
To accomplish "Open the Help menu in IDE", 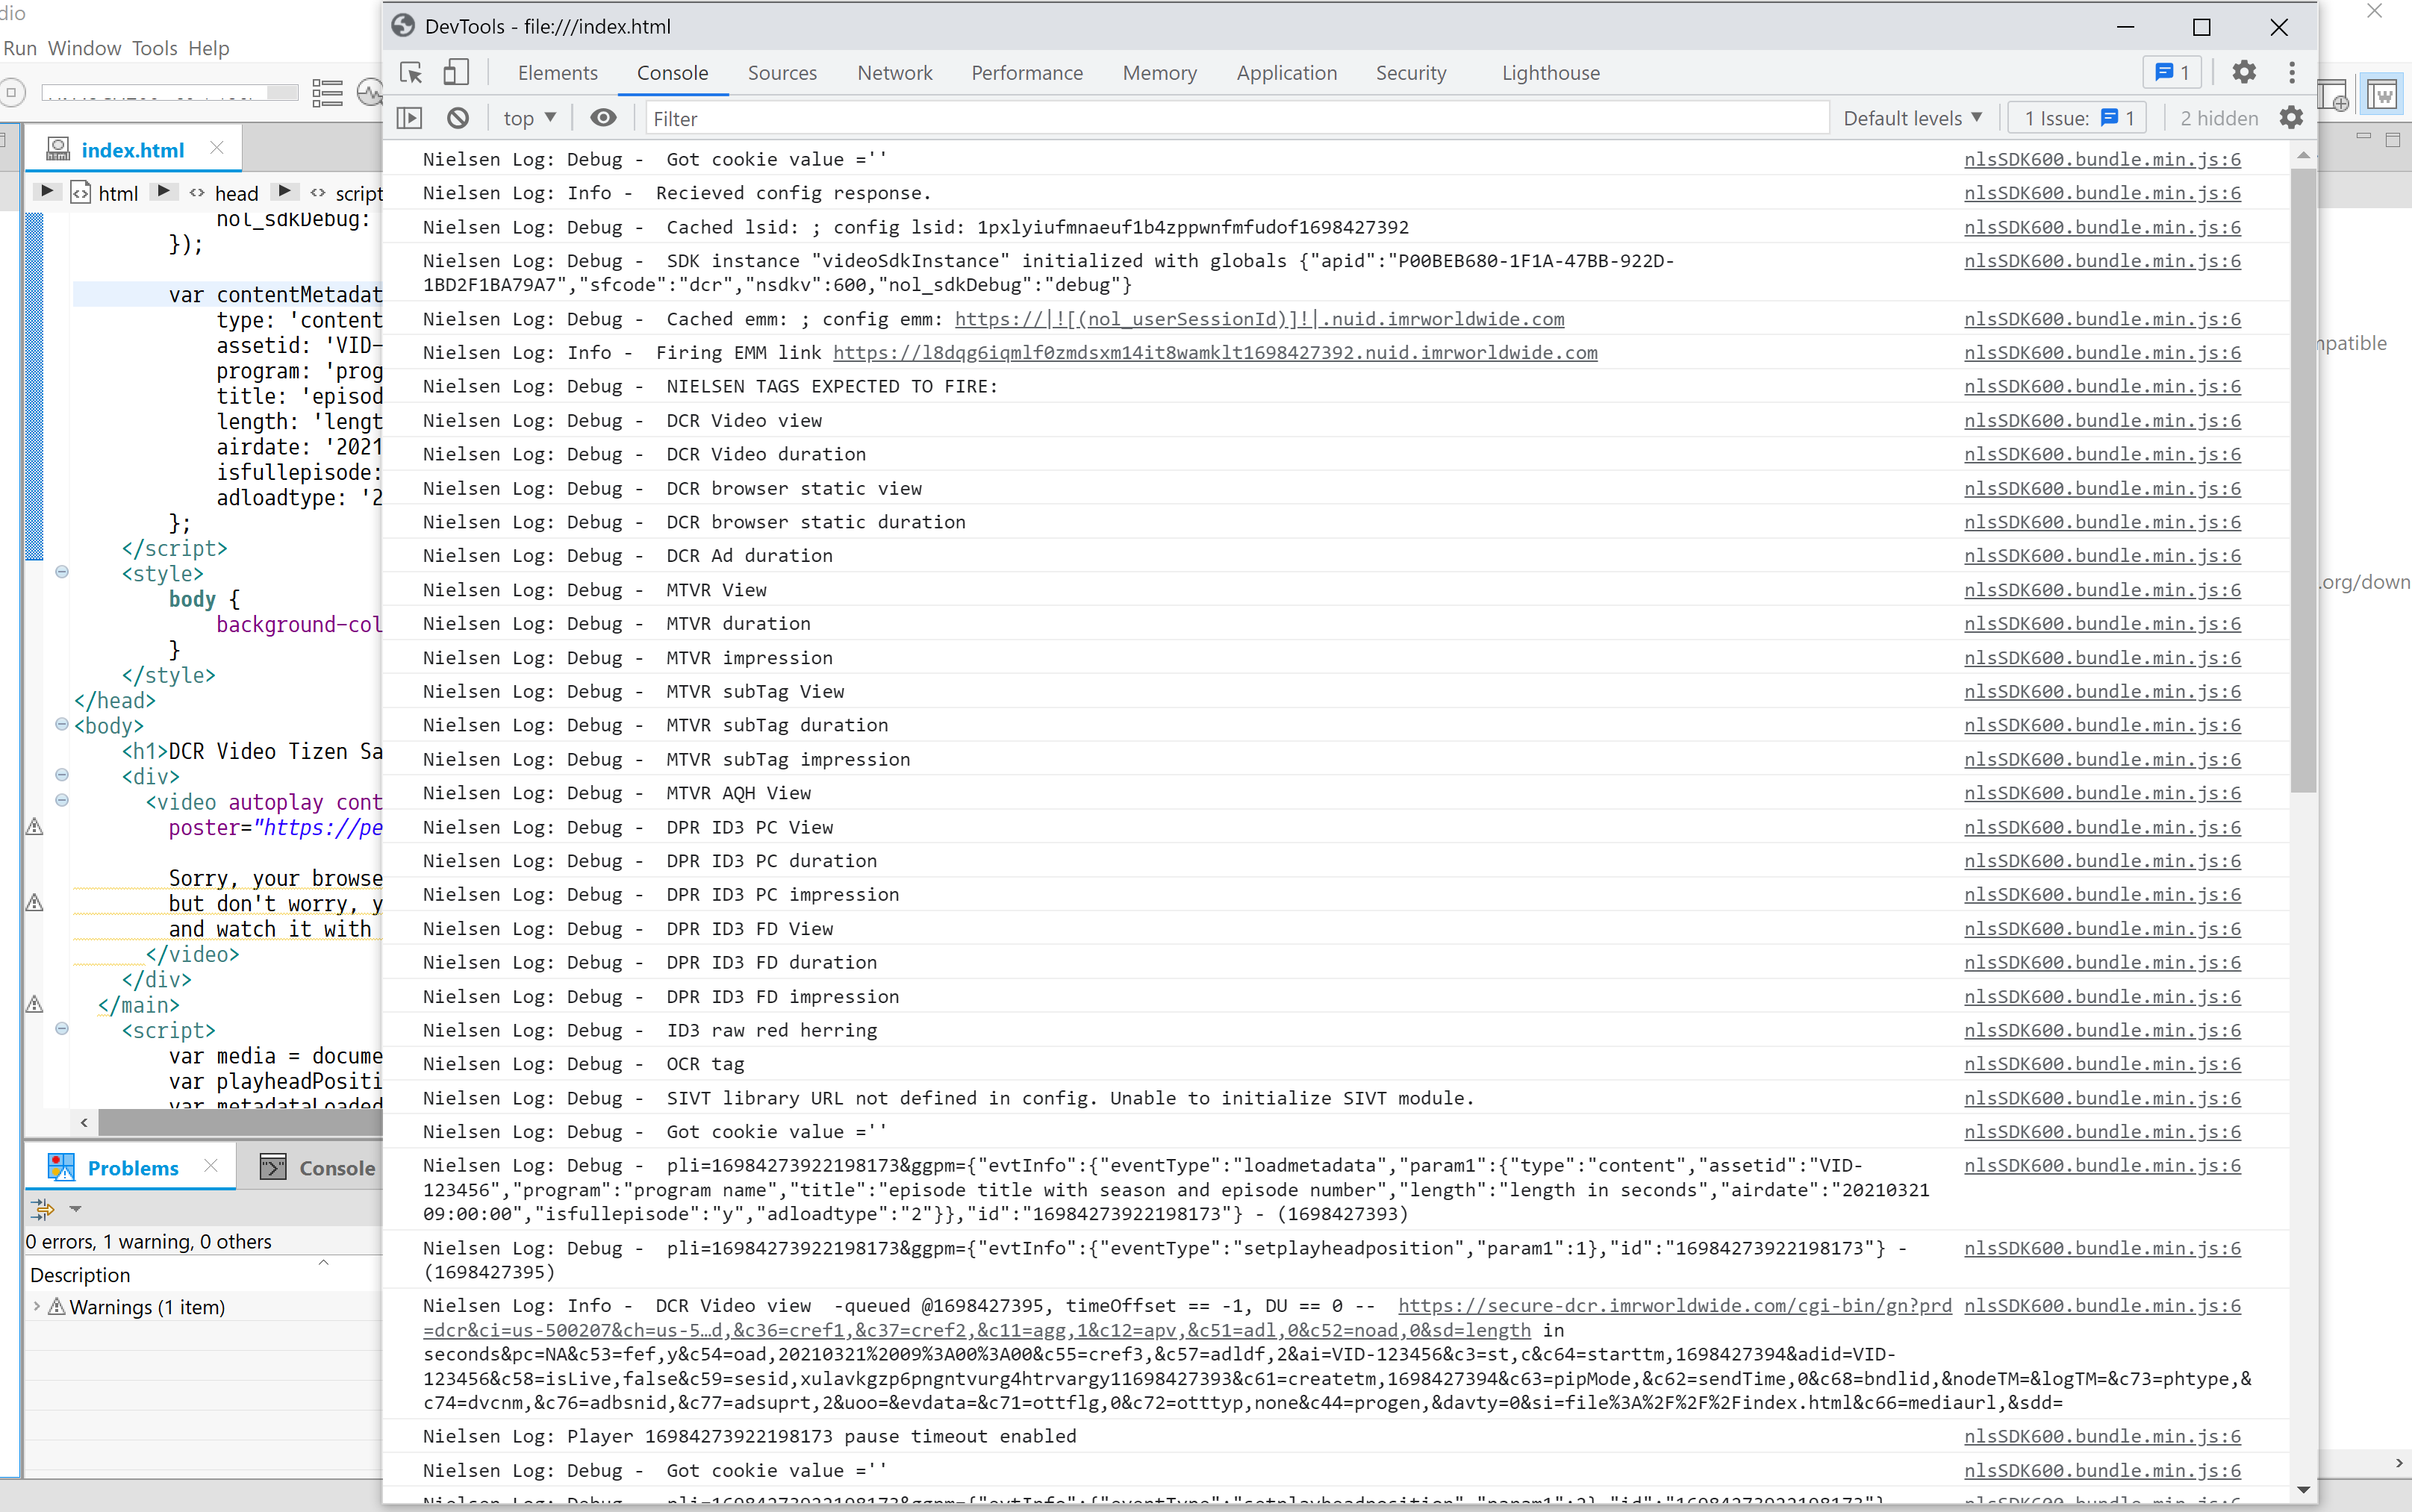I will pos(209,48).
